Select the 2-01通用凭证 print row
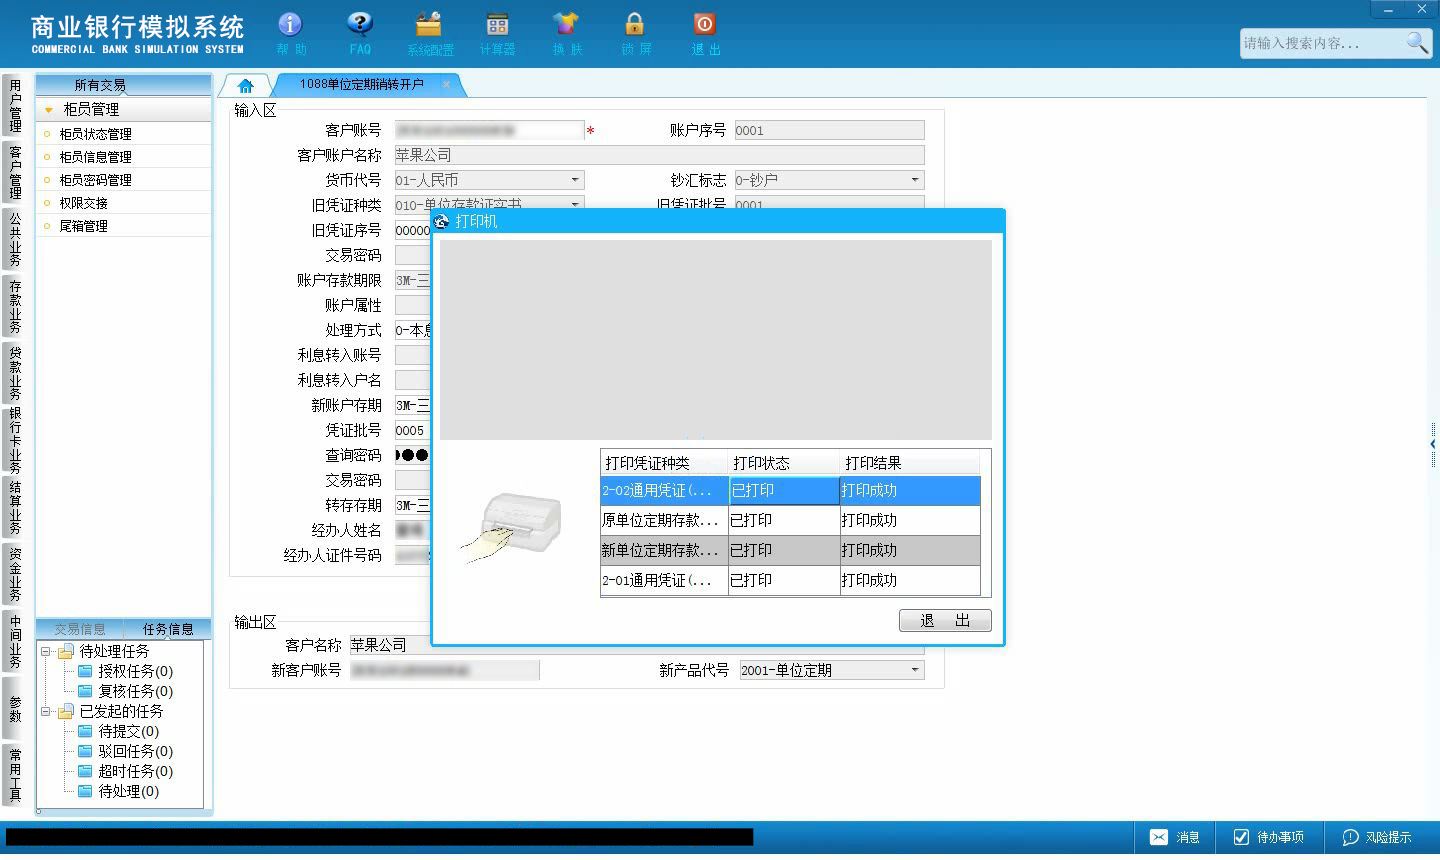 (790, 580)
